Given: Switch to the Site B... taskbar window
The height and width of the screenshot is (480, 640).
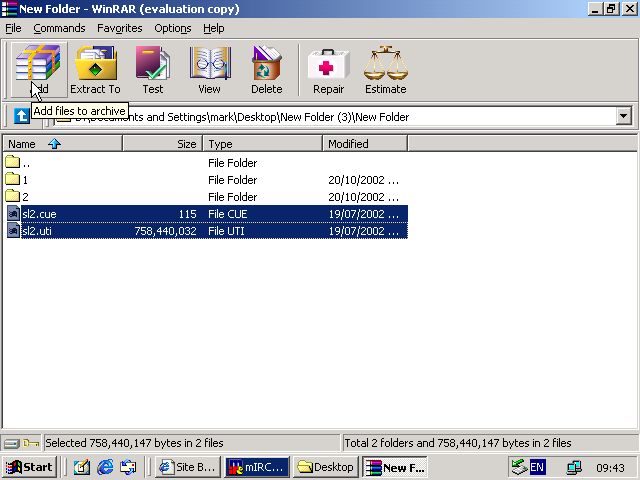Looking at the screenshot, I should [188, 467].
